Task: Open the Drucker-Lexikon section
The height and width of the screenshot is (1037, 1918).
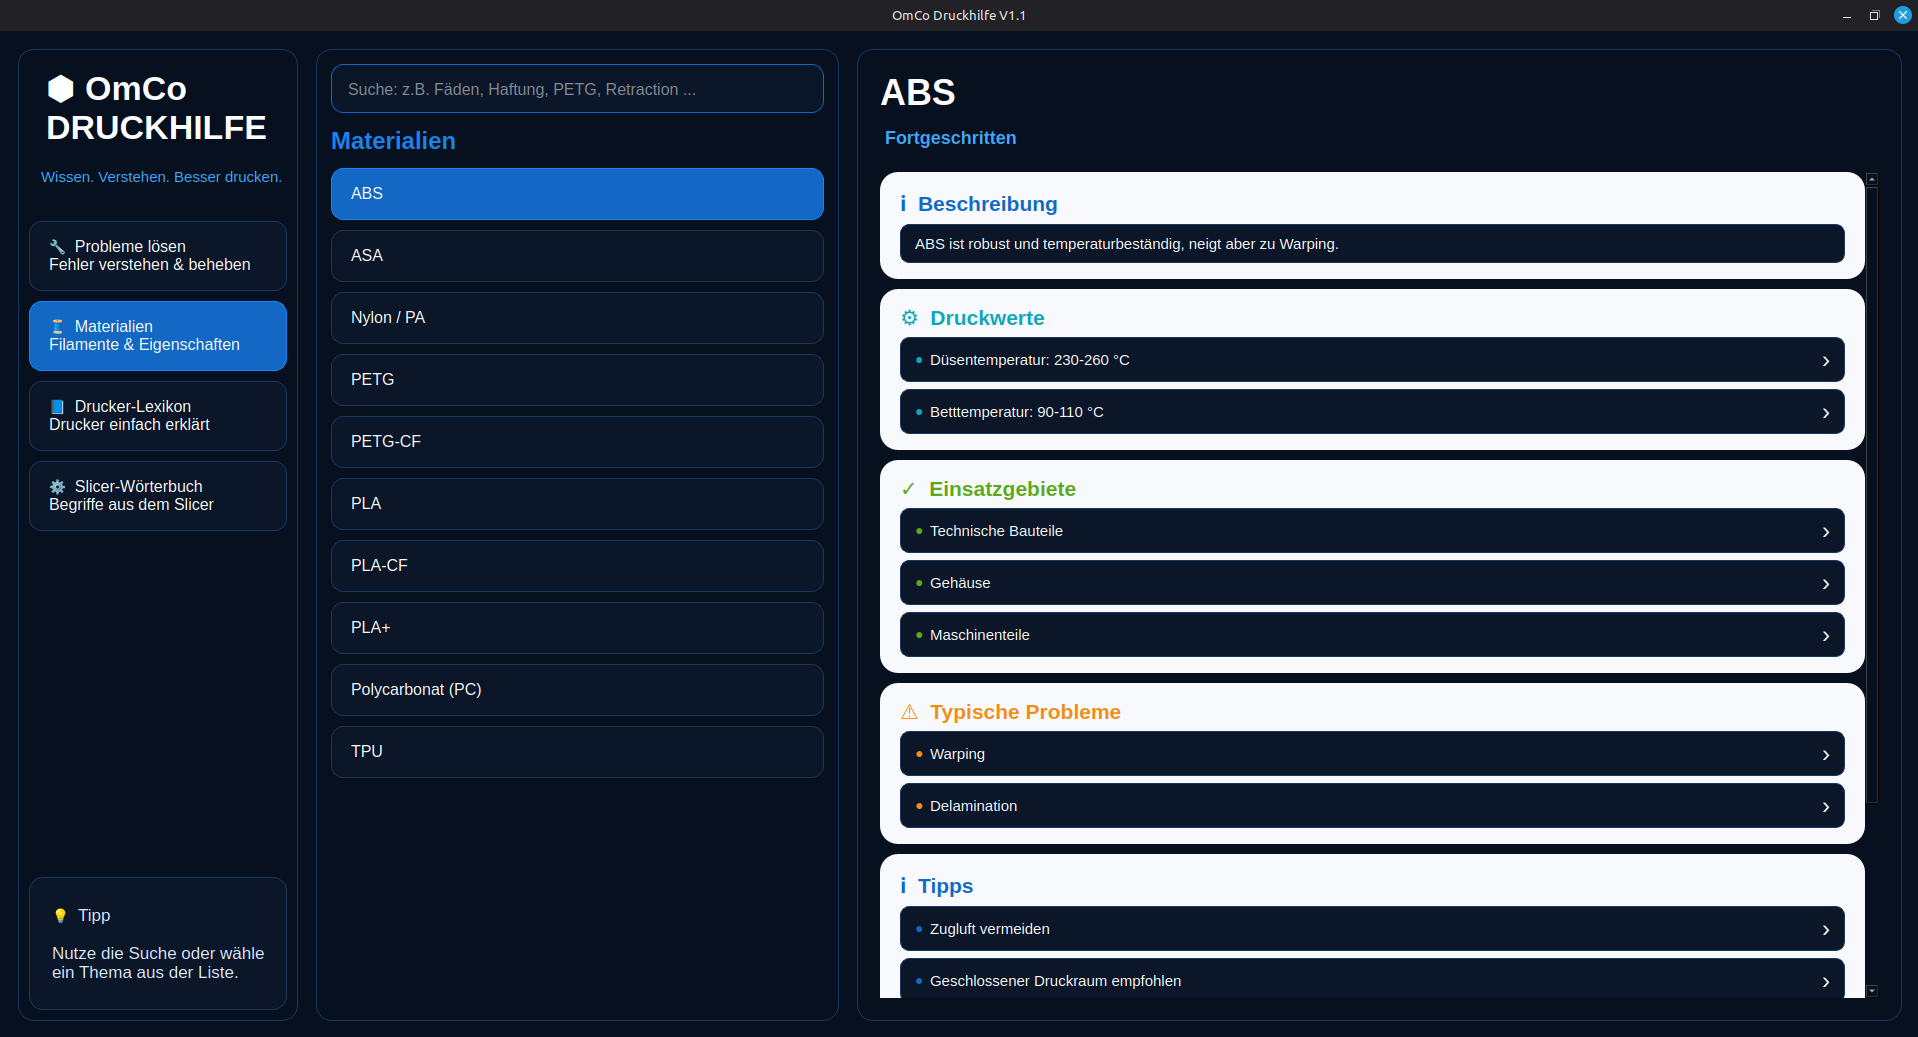Action: click(158, 416)
